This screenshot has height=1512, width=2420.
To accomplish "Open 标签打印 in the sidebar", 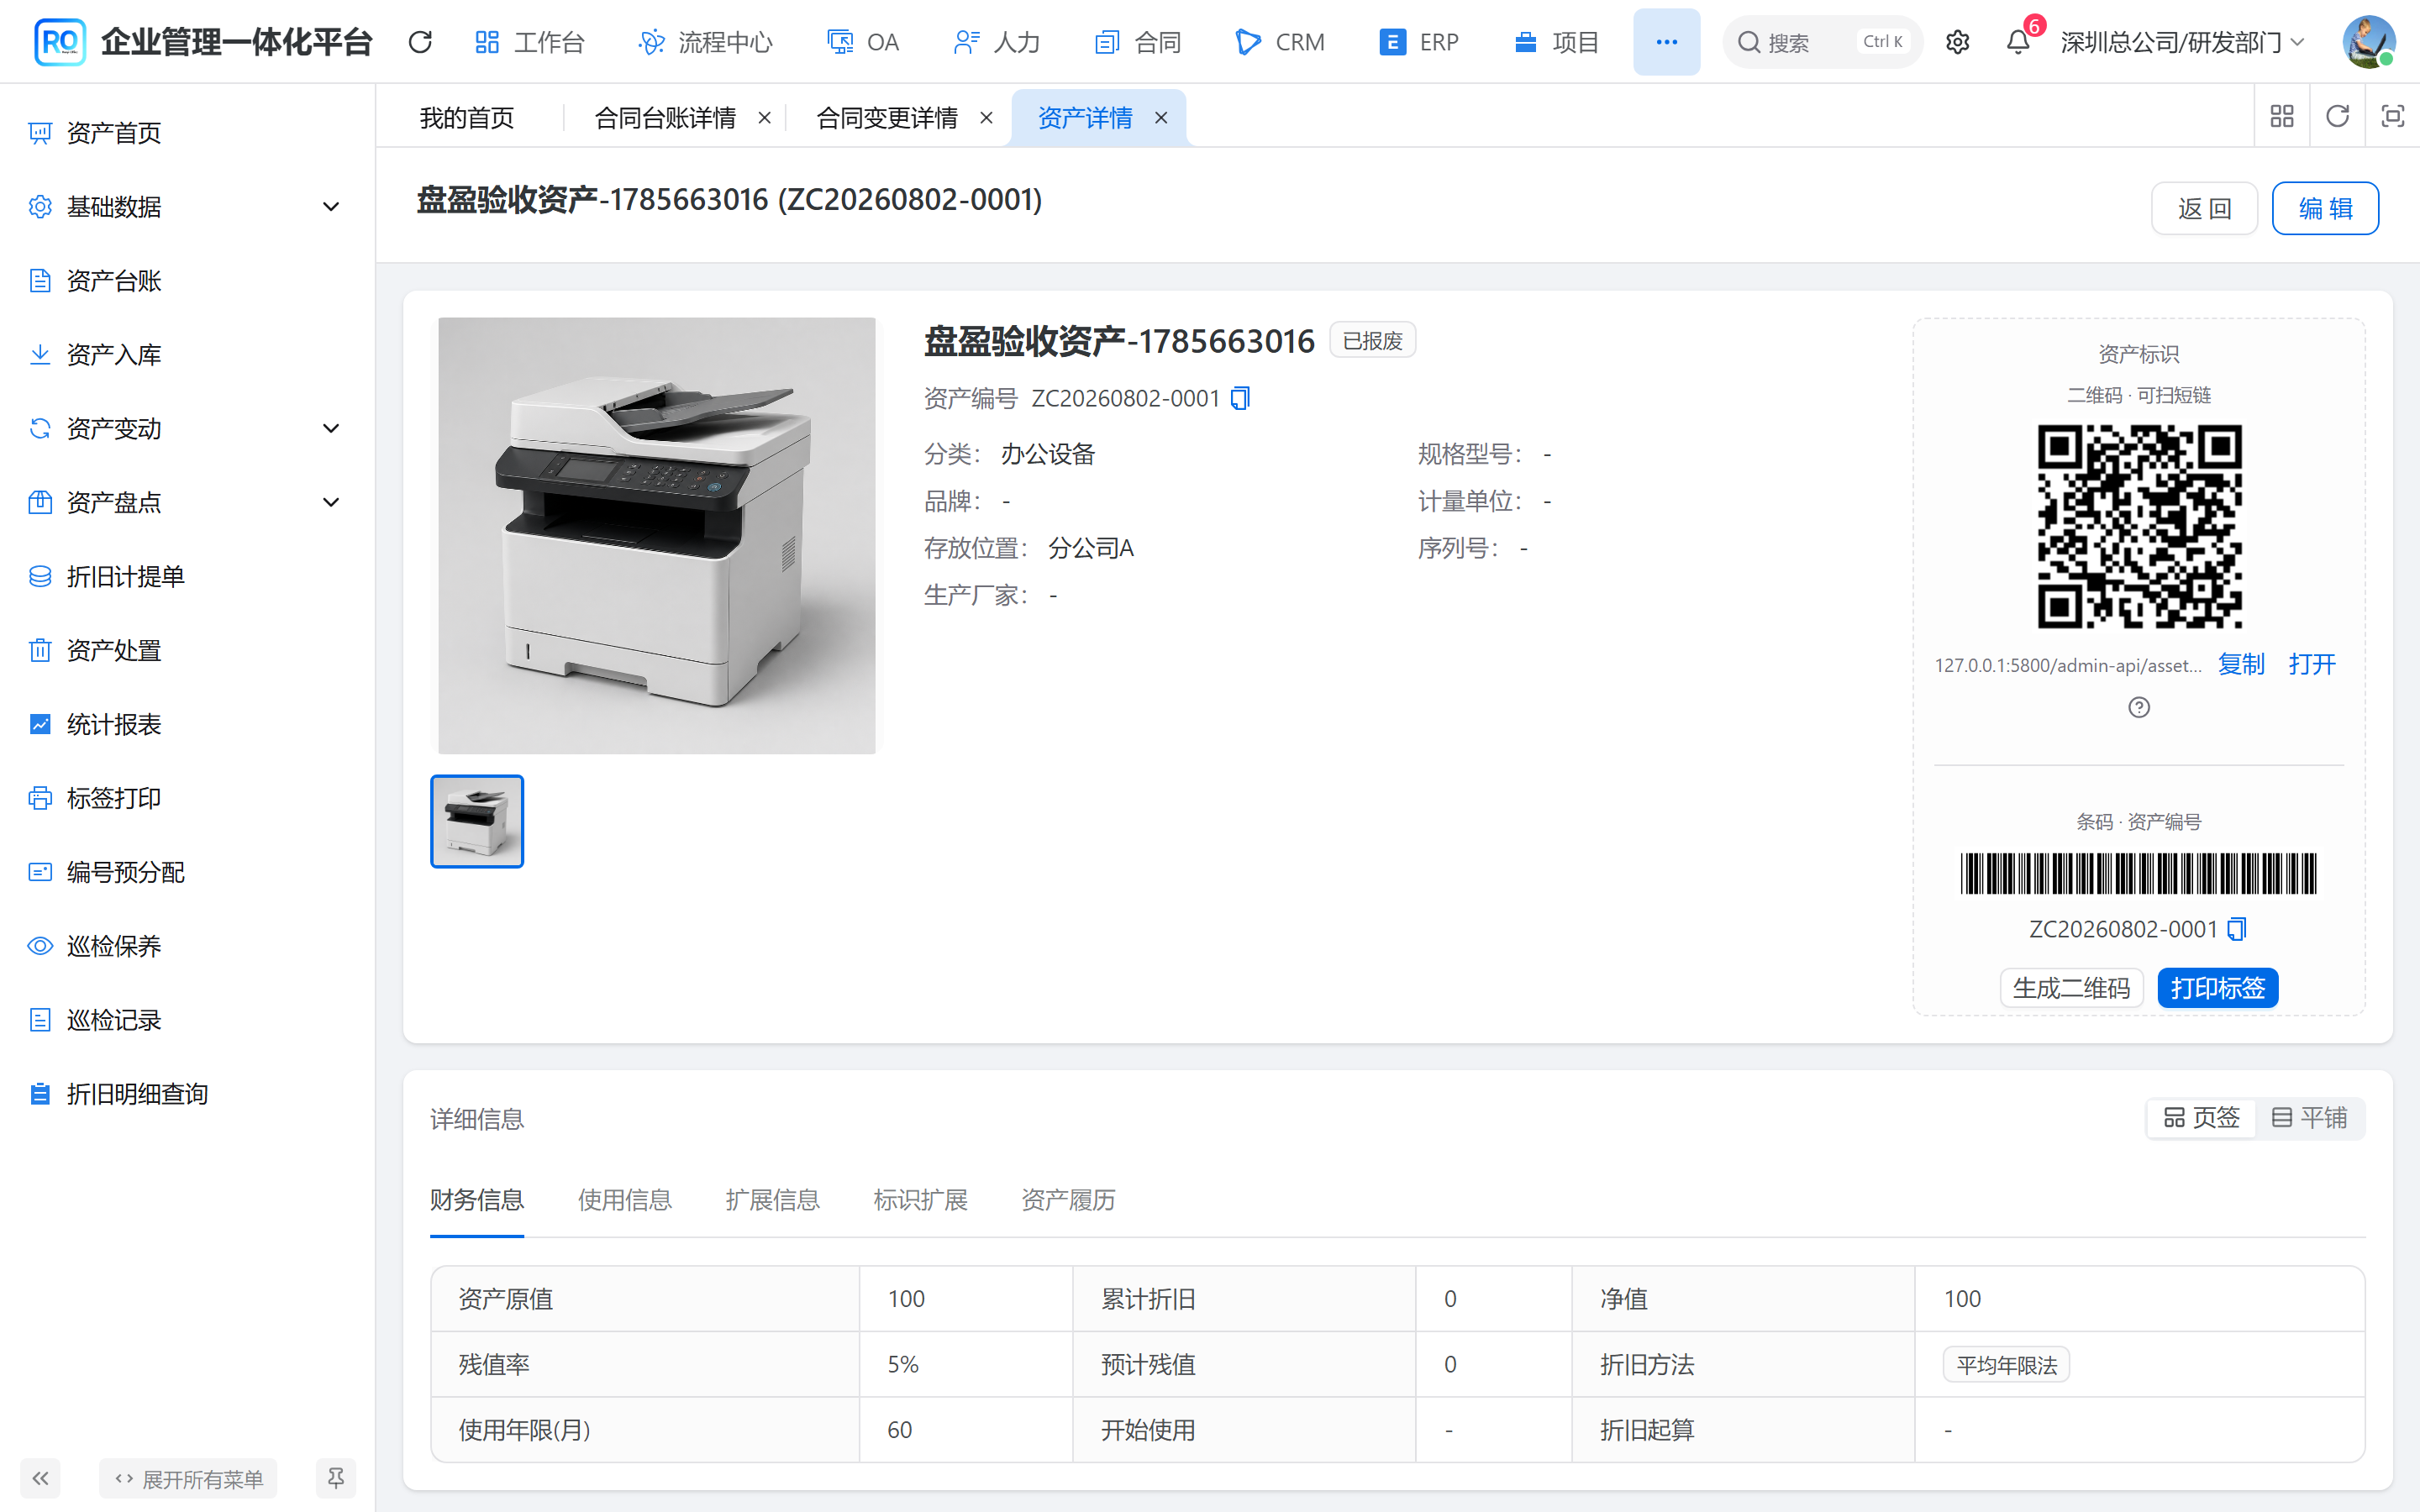I will click(187, 798).
